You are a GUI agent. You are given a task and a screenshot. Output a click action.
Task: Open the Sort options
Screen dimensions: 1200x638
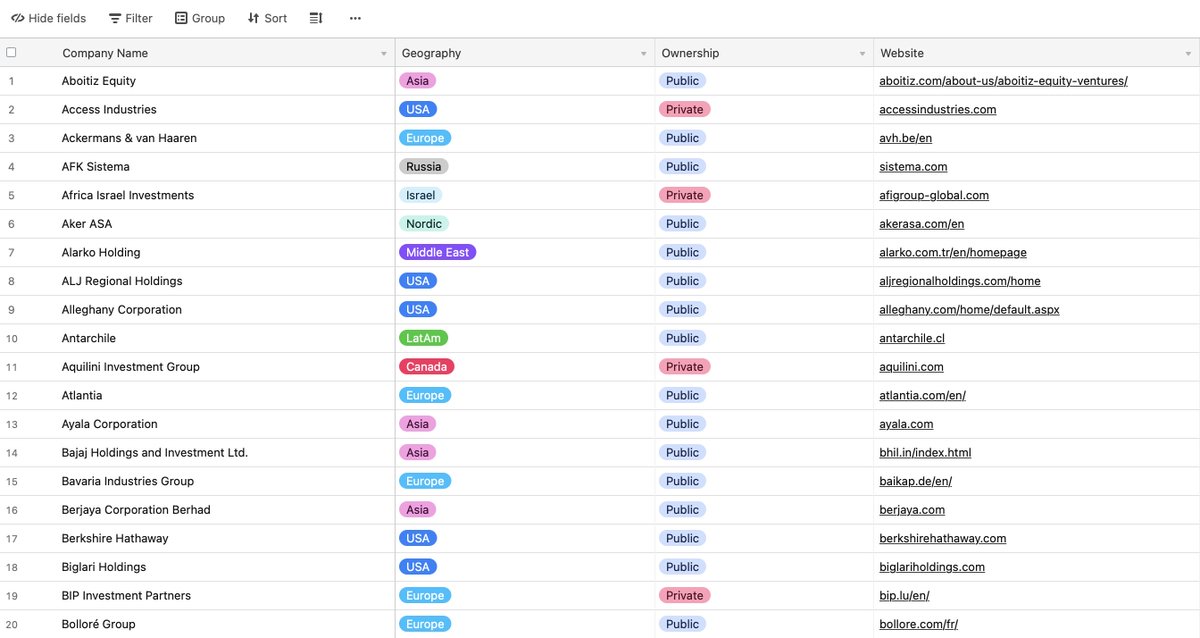point(267,18)
